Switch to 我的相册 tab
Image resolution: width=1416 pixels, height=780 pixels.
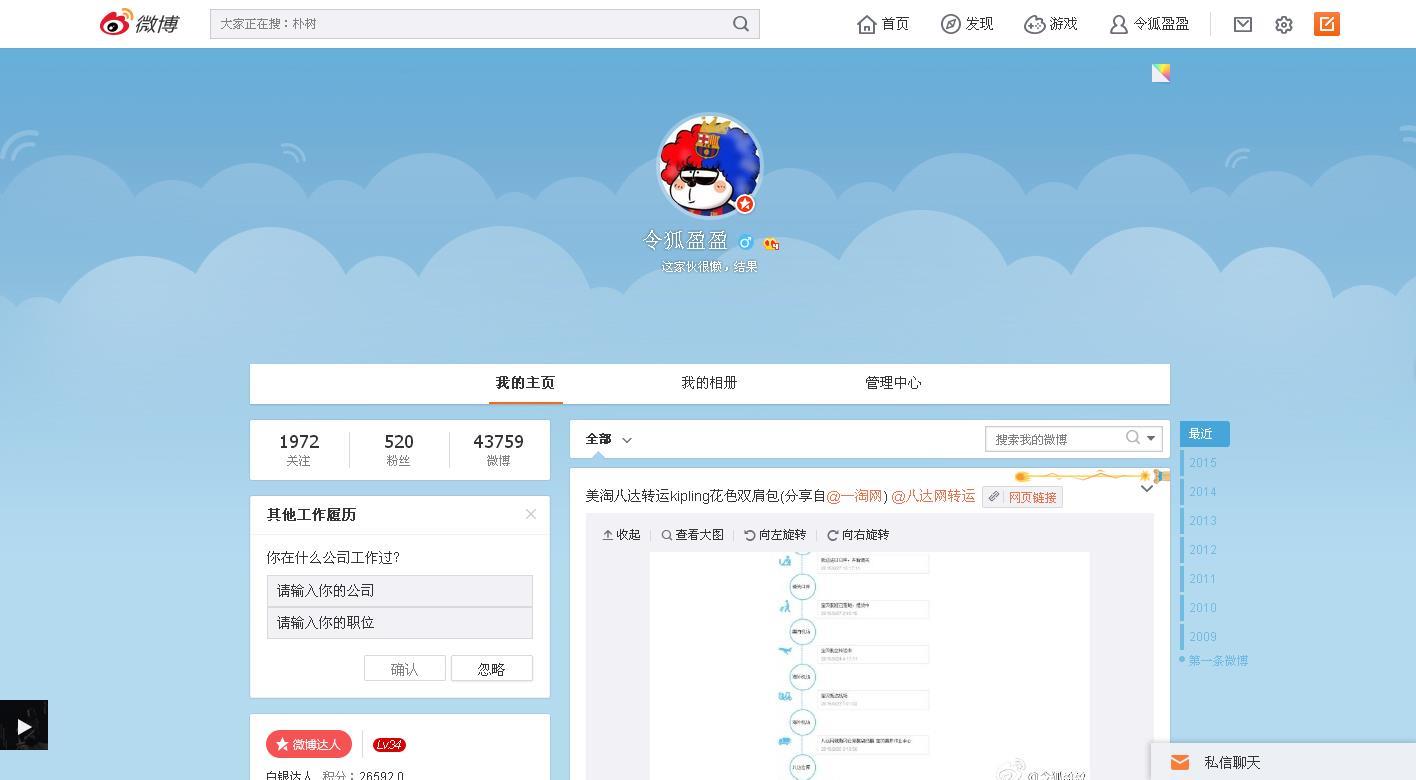(x=709, y=383)
